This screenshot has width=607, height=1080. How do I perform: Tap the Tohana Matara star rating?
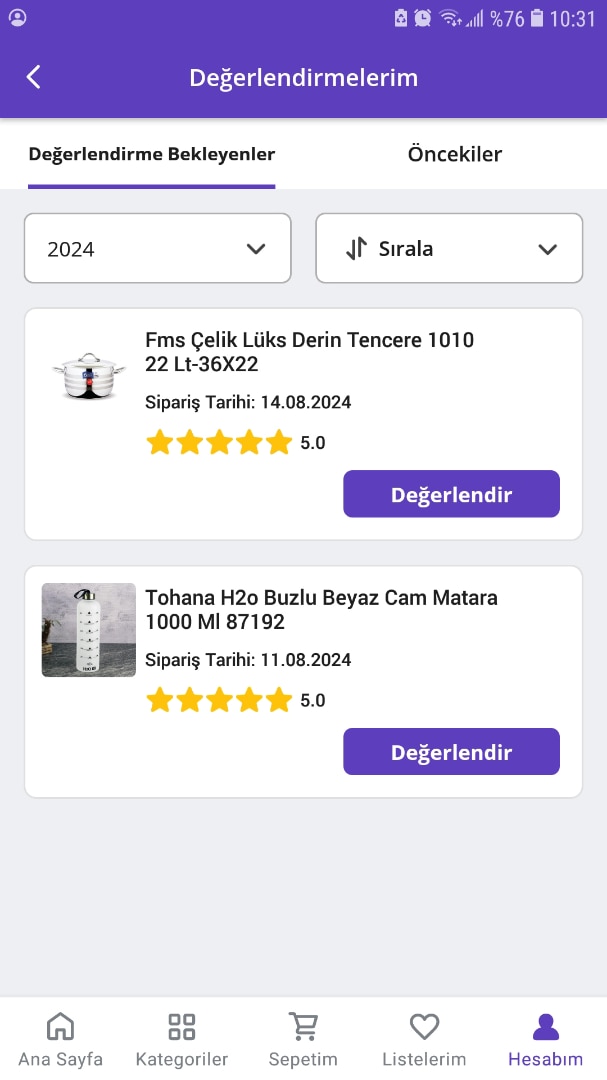219,700
